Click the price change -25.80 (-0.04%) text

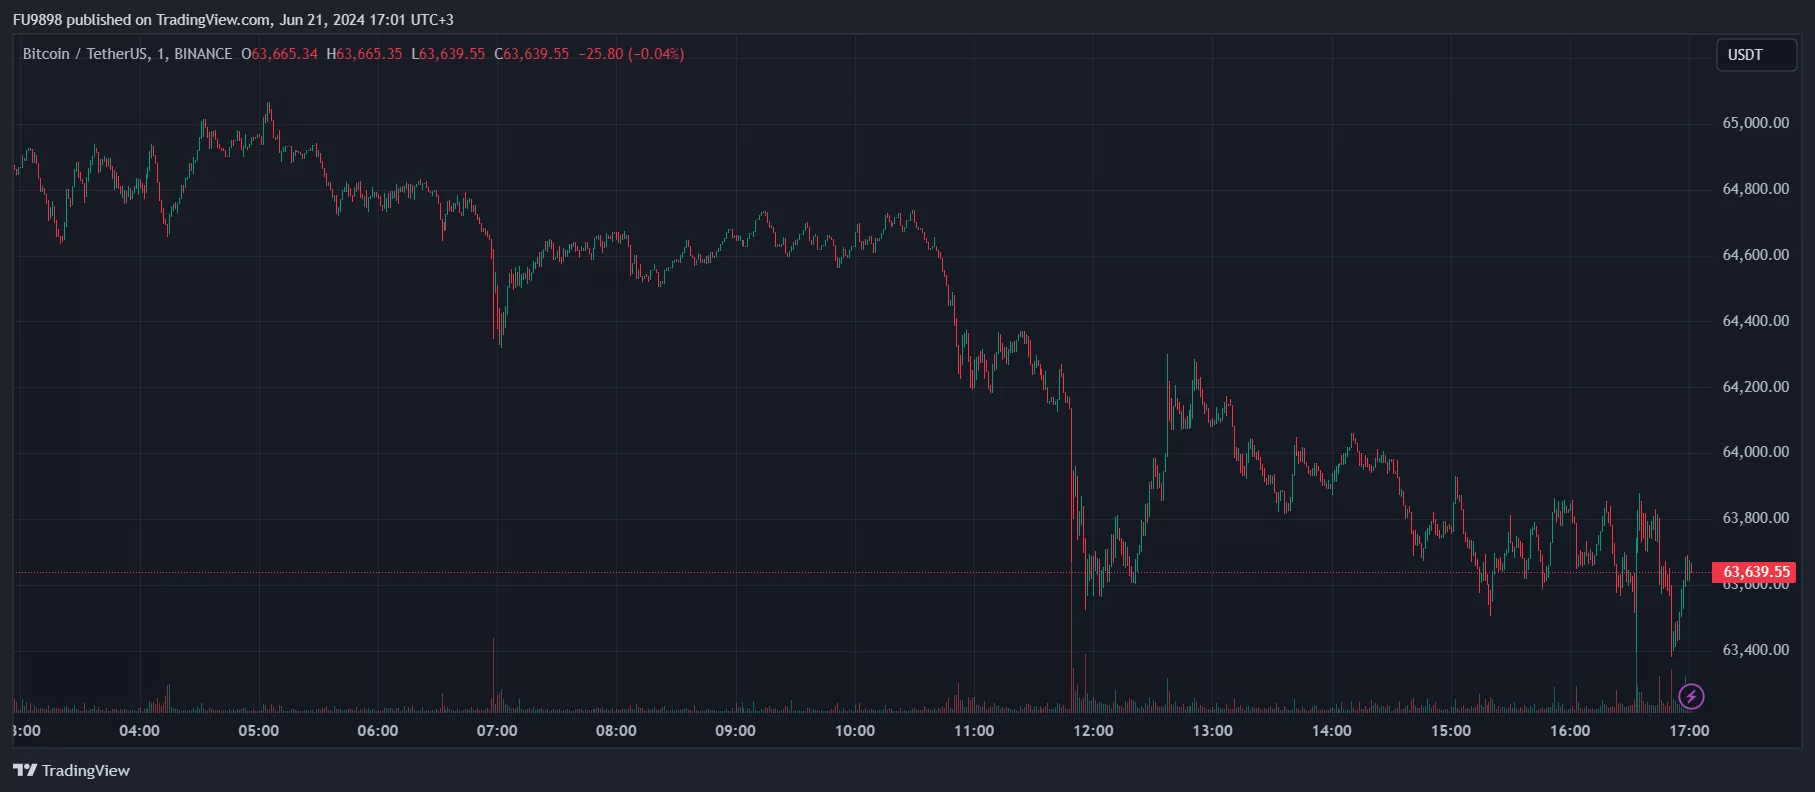click(x=631, y=54)
